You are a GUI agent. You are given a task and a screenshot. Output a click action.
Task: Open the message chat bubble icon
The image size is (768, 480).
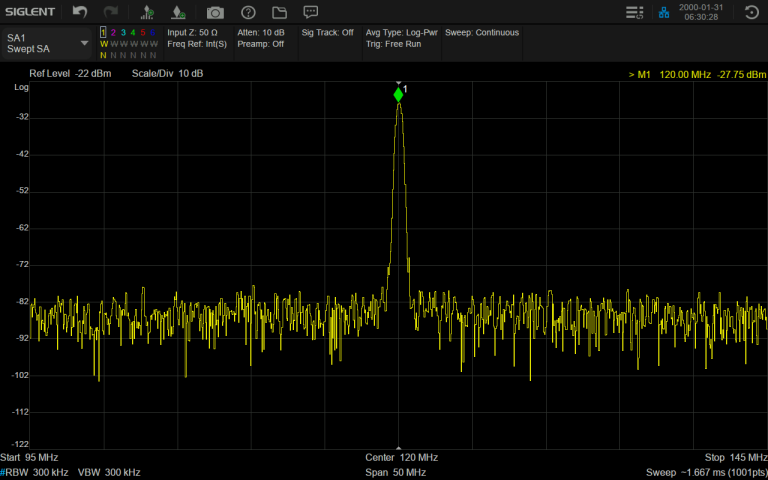tap(311, 12)
